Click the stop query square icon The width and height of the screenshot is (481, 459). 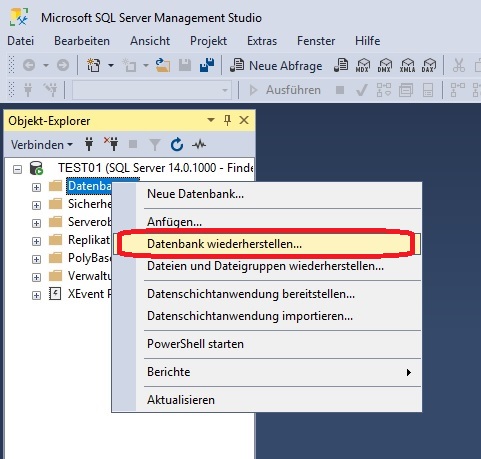pyautogui.click(x=340, y=90)
